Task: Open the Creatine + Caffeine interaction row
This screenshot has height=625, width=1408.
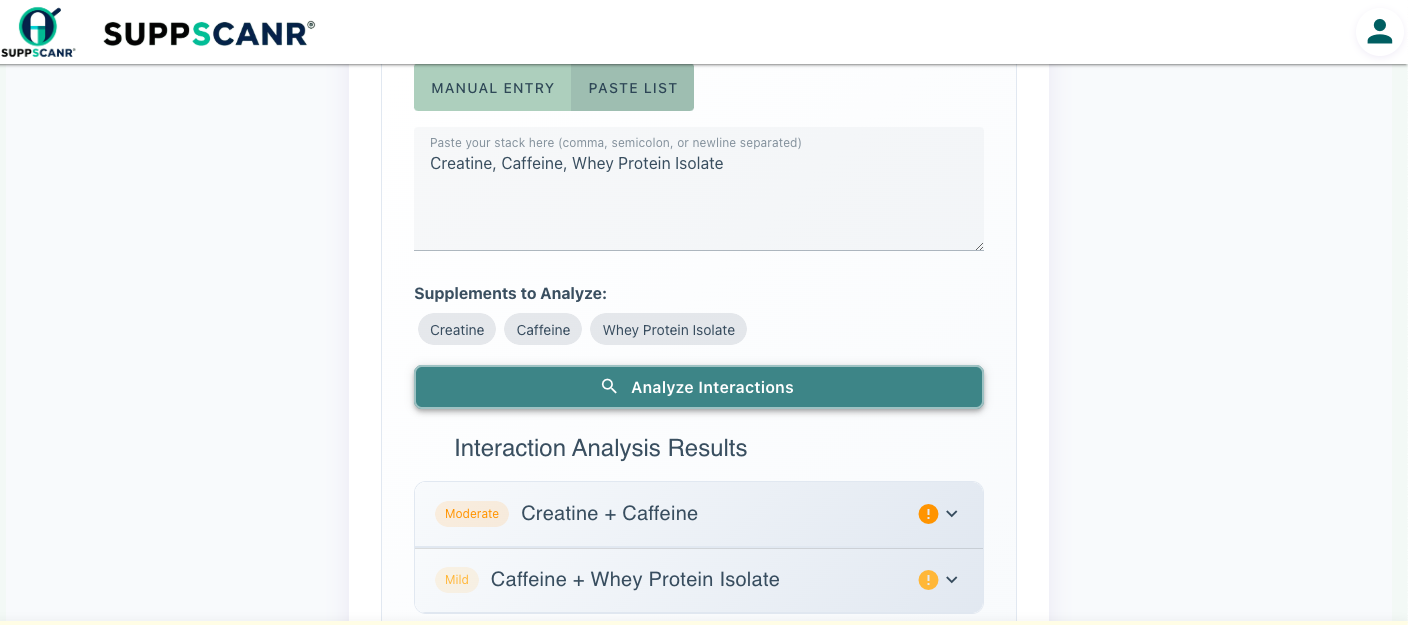Action: 699,514
